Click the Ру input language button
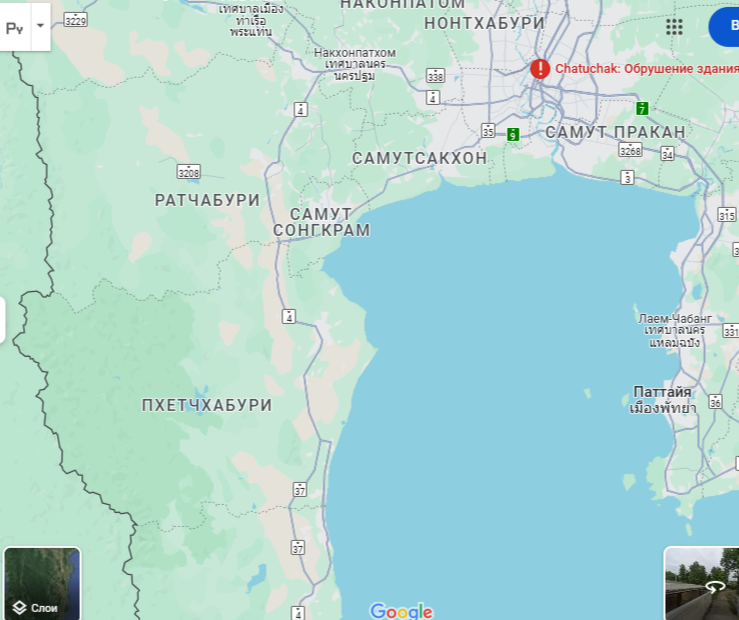739x620 pixels. [15, 28]
